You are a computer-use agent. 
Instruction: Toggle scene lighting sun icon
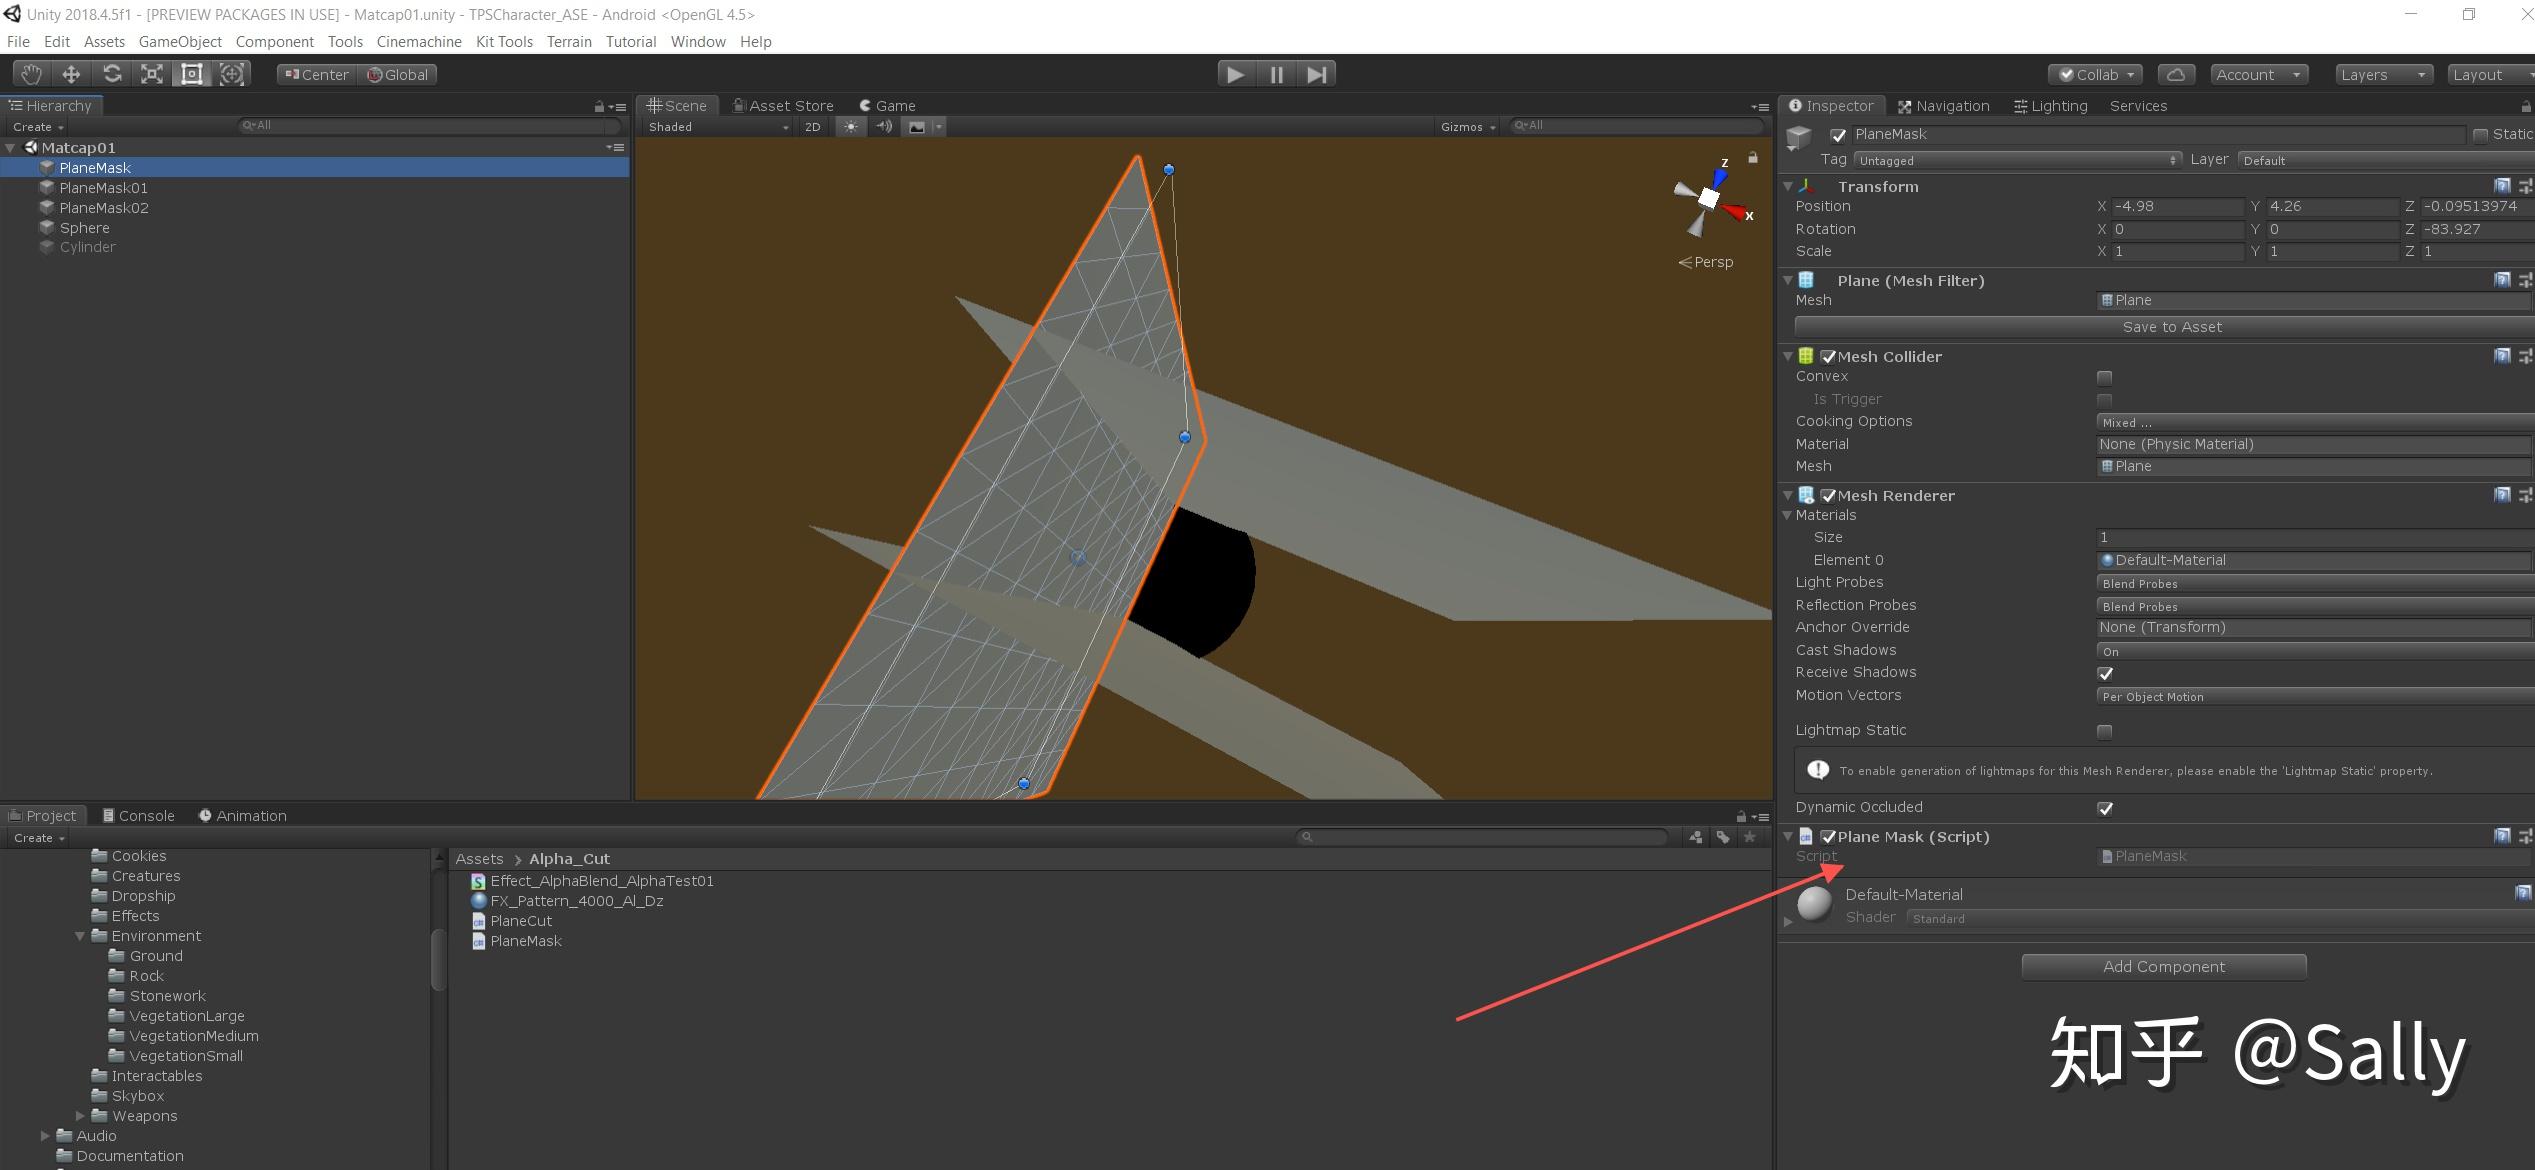click(850, 127)
